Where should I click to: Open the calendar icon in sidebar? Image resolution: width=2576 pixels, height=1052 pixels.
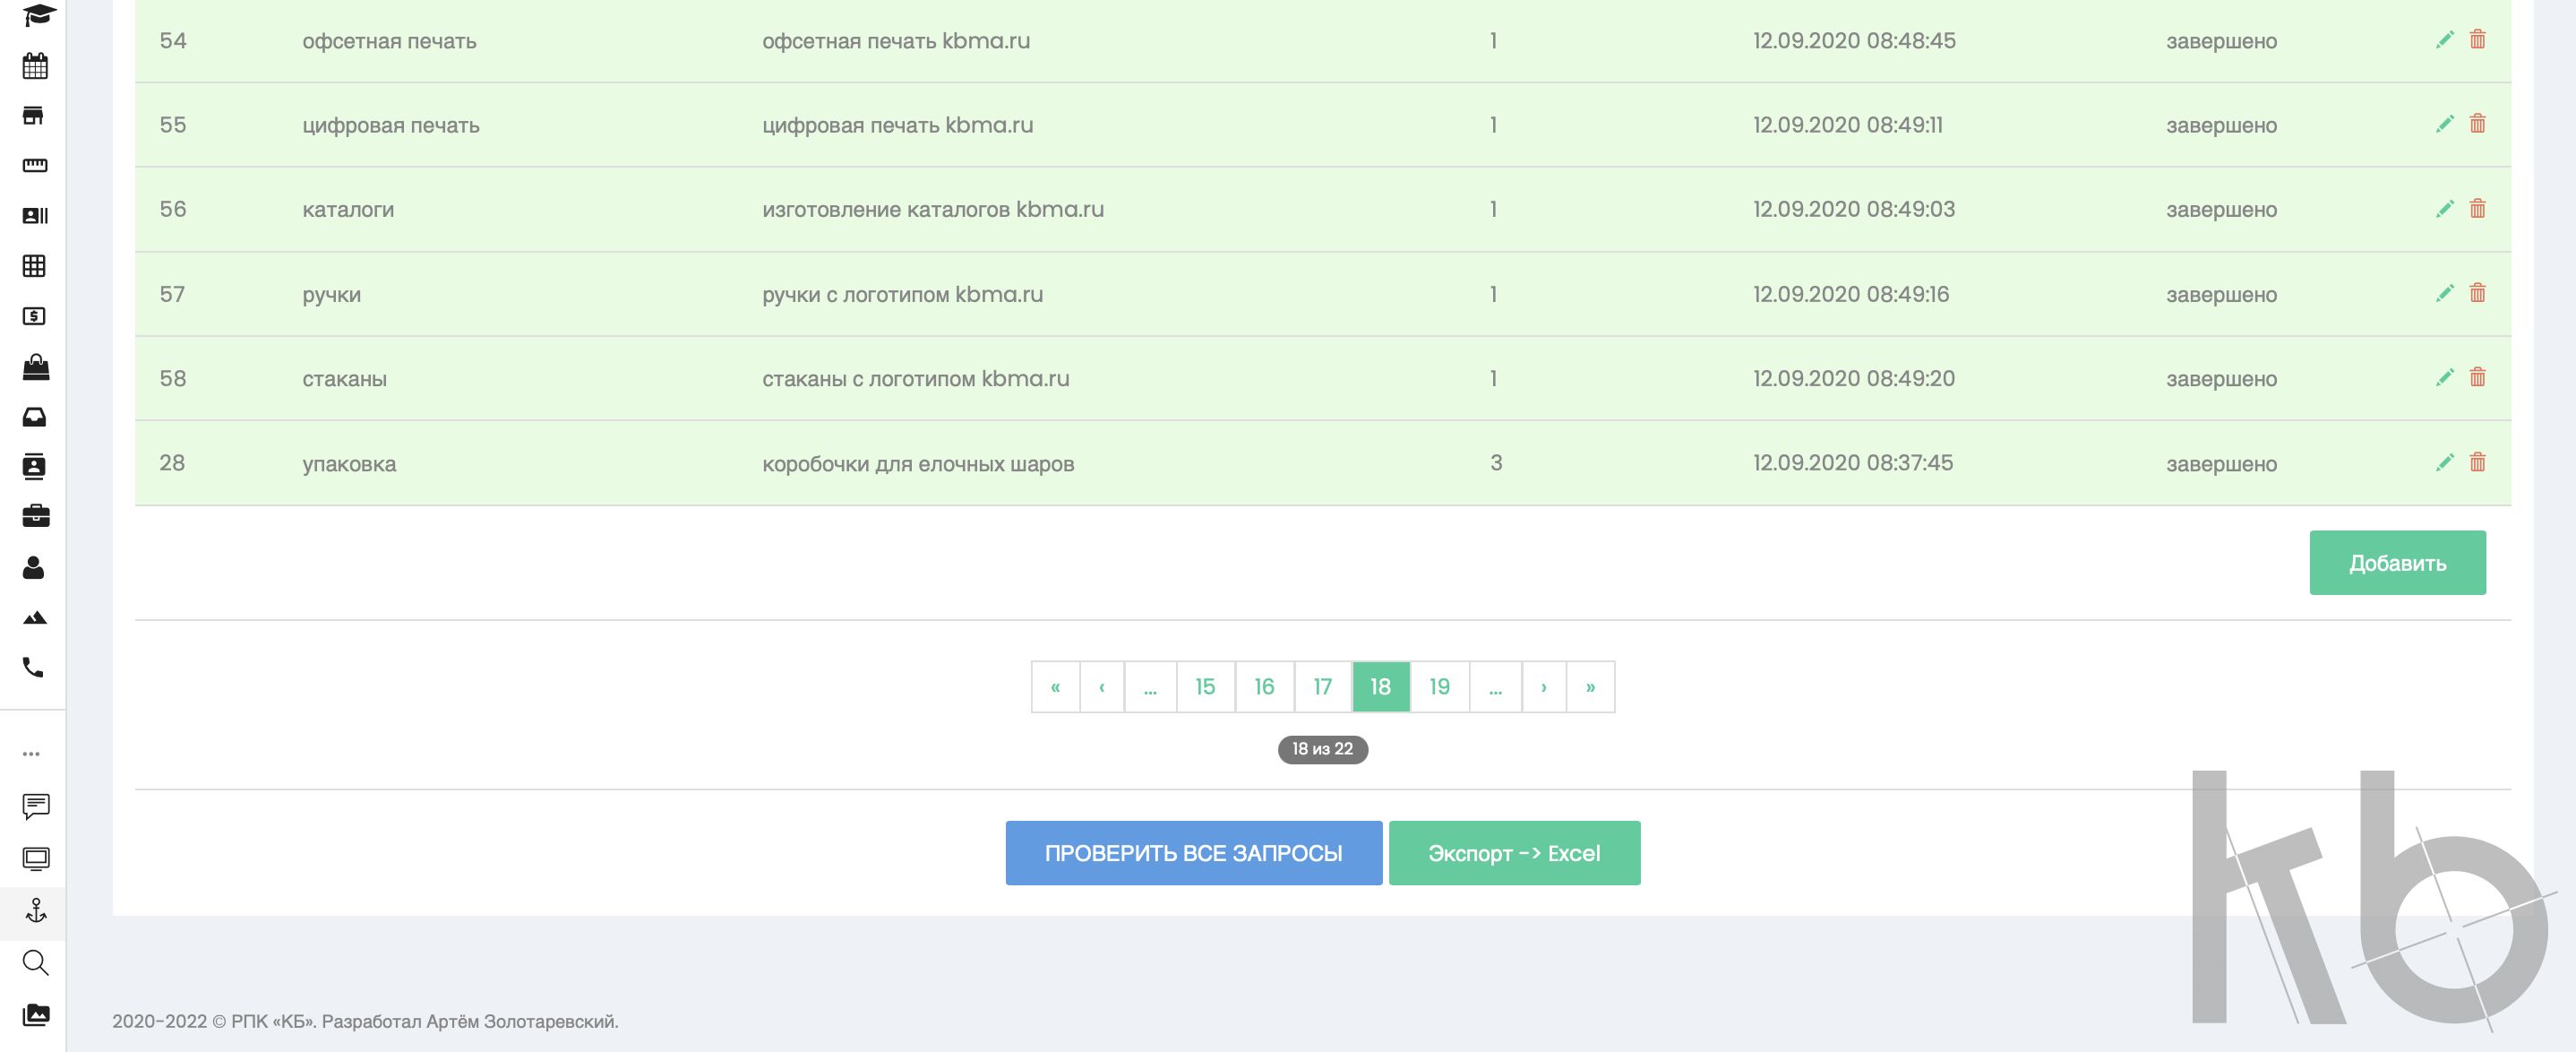pos(35,66)
